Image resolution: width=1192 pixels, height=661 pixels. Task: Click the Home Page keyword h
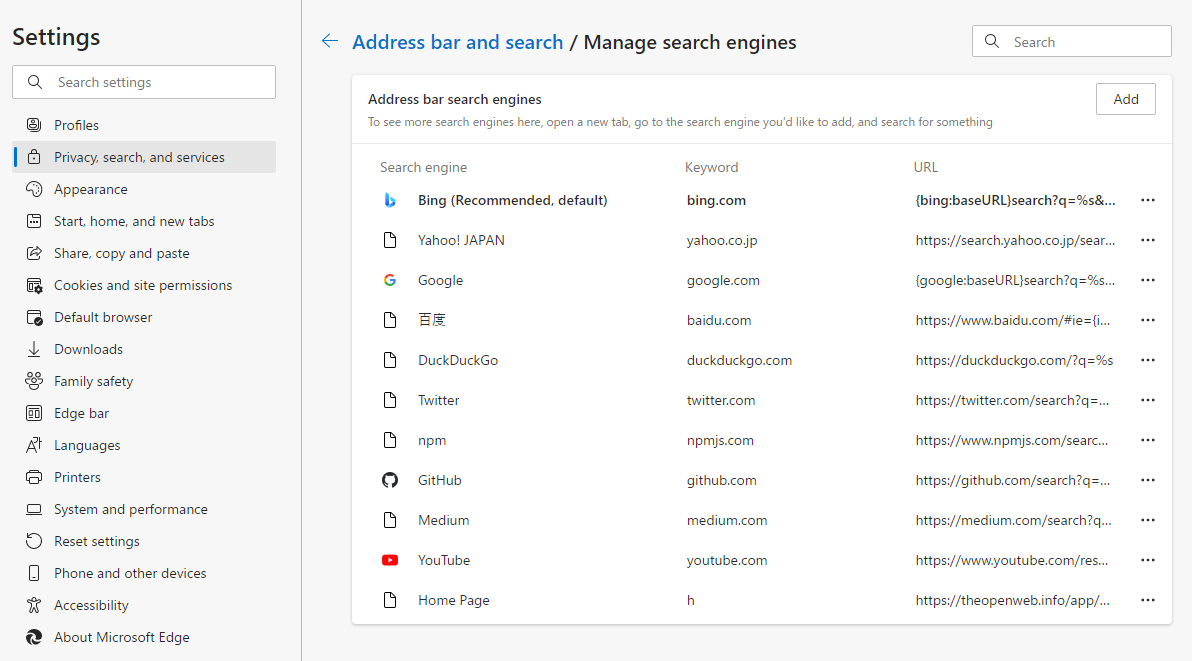click(x=690, y=600)
